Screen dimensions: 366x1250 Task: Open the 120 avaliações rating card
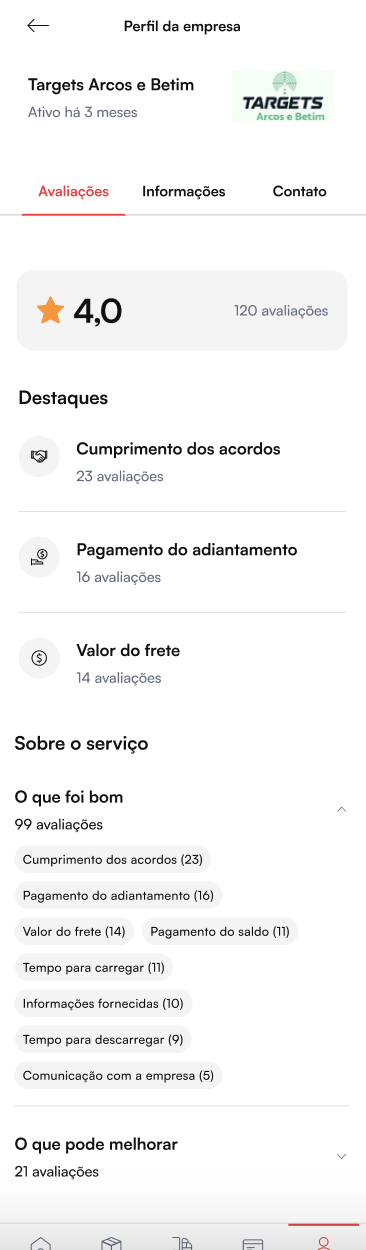(182, 311)
